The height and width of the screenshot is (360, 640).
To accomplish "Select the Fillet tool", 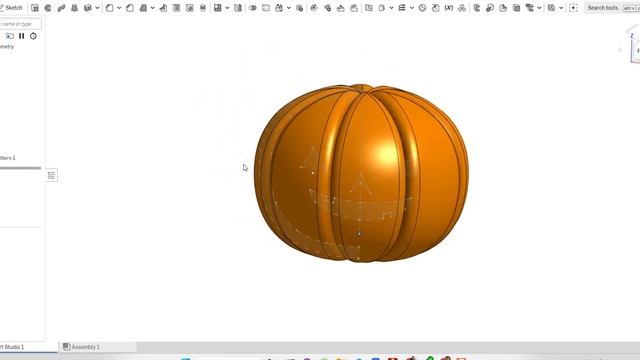I will (x=109, y=8).
